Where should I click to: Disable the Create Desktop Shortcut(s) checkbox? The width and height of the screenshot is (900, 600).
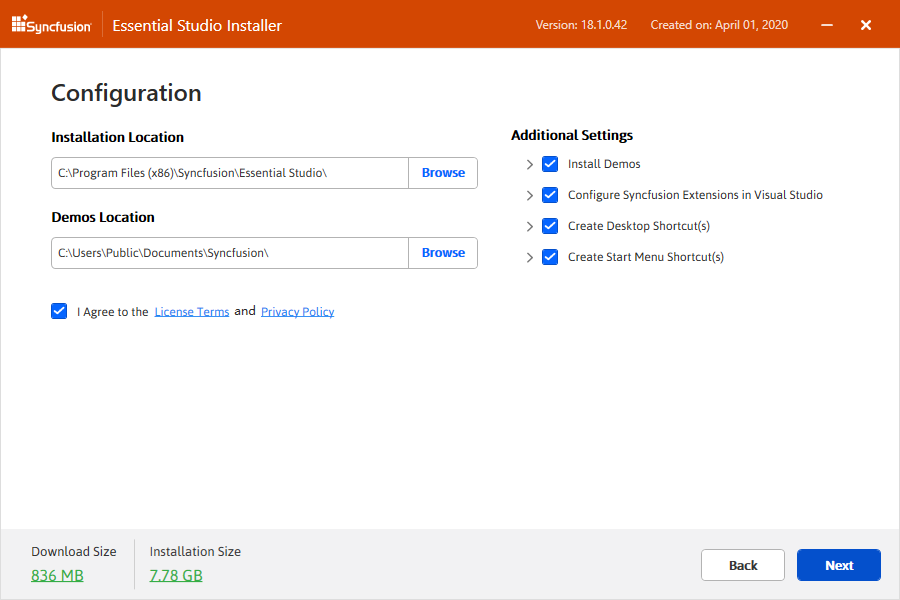click(550, 226)
